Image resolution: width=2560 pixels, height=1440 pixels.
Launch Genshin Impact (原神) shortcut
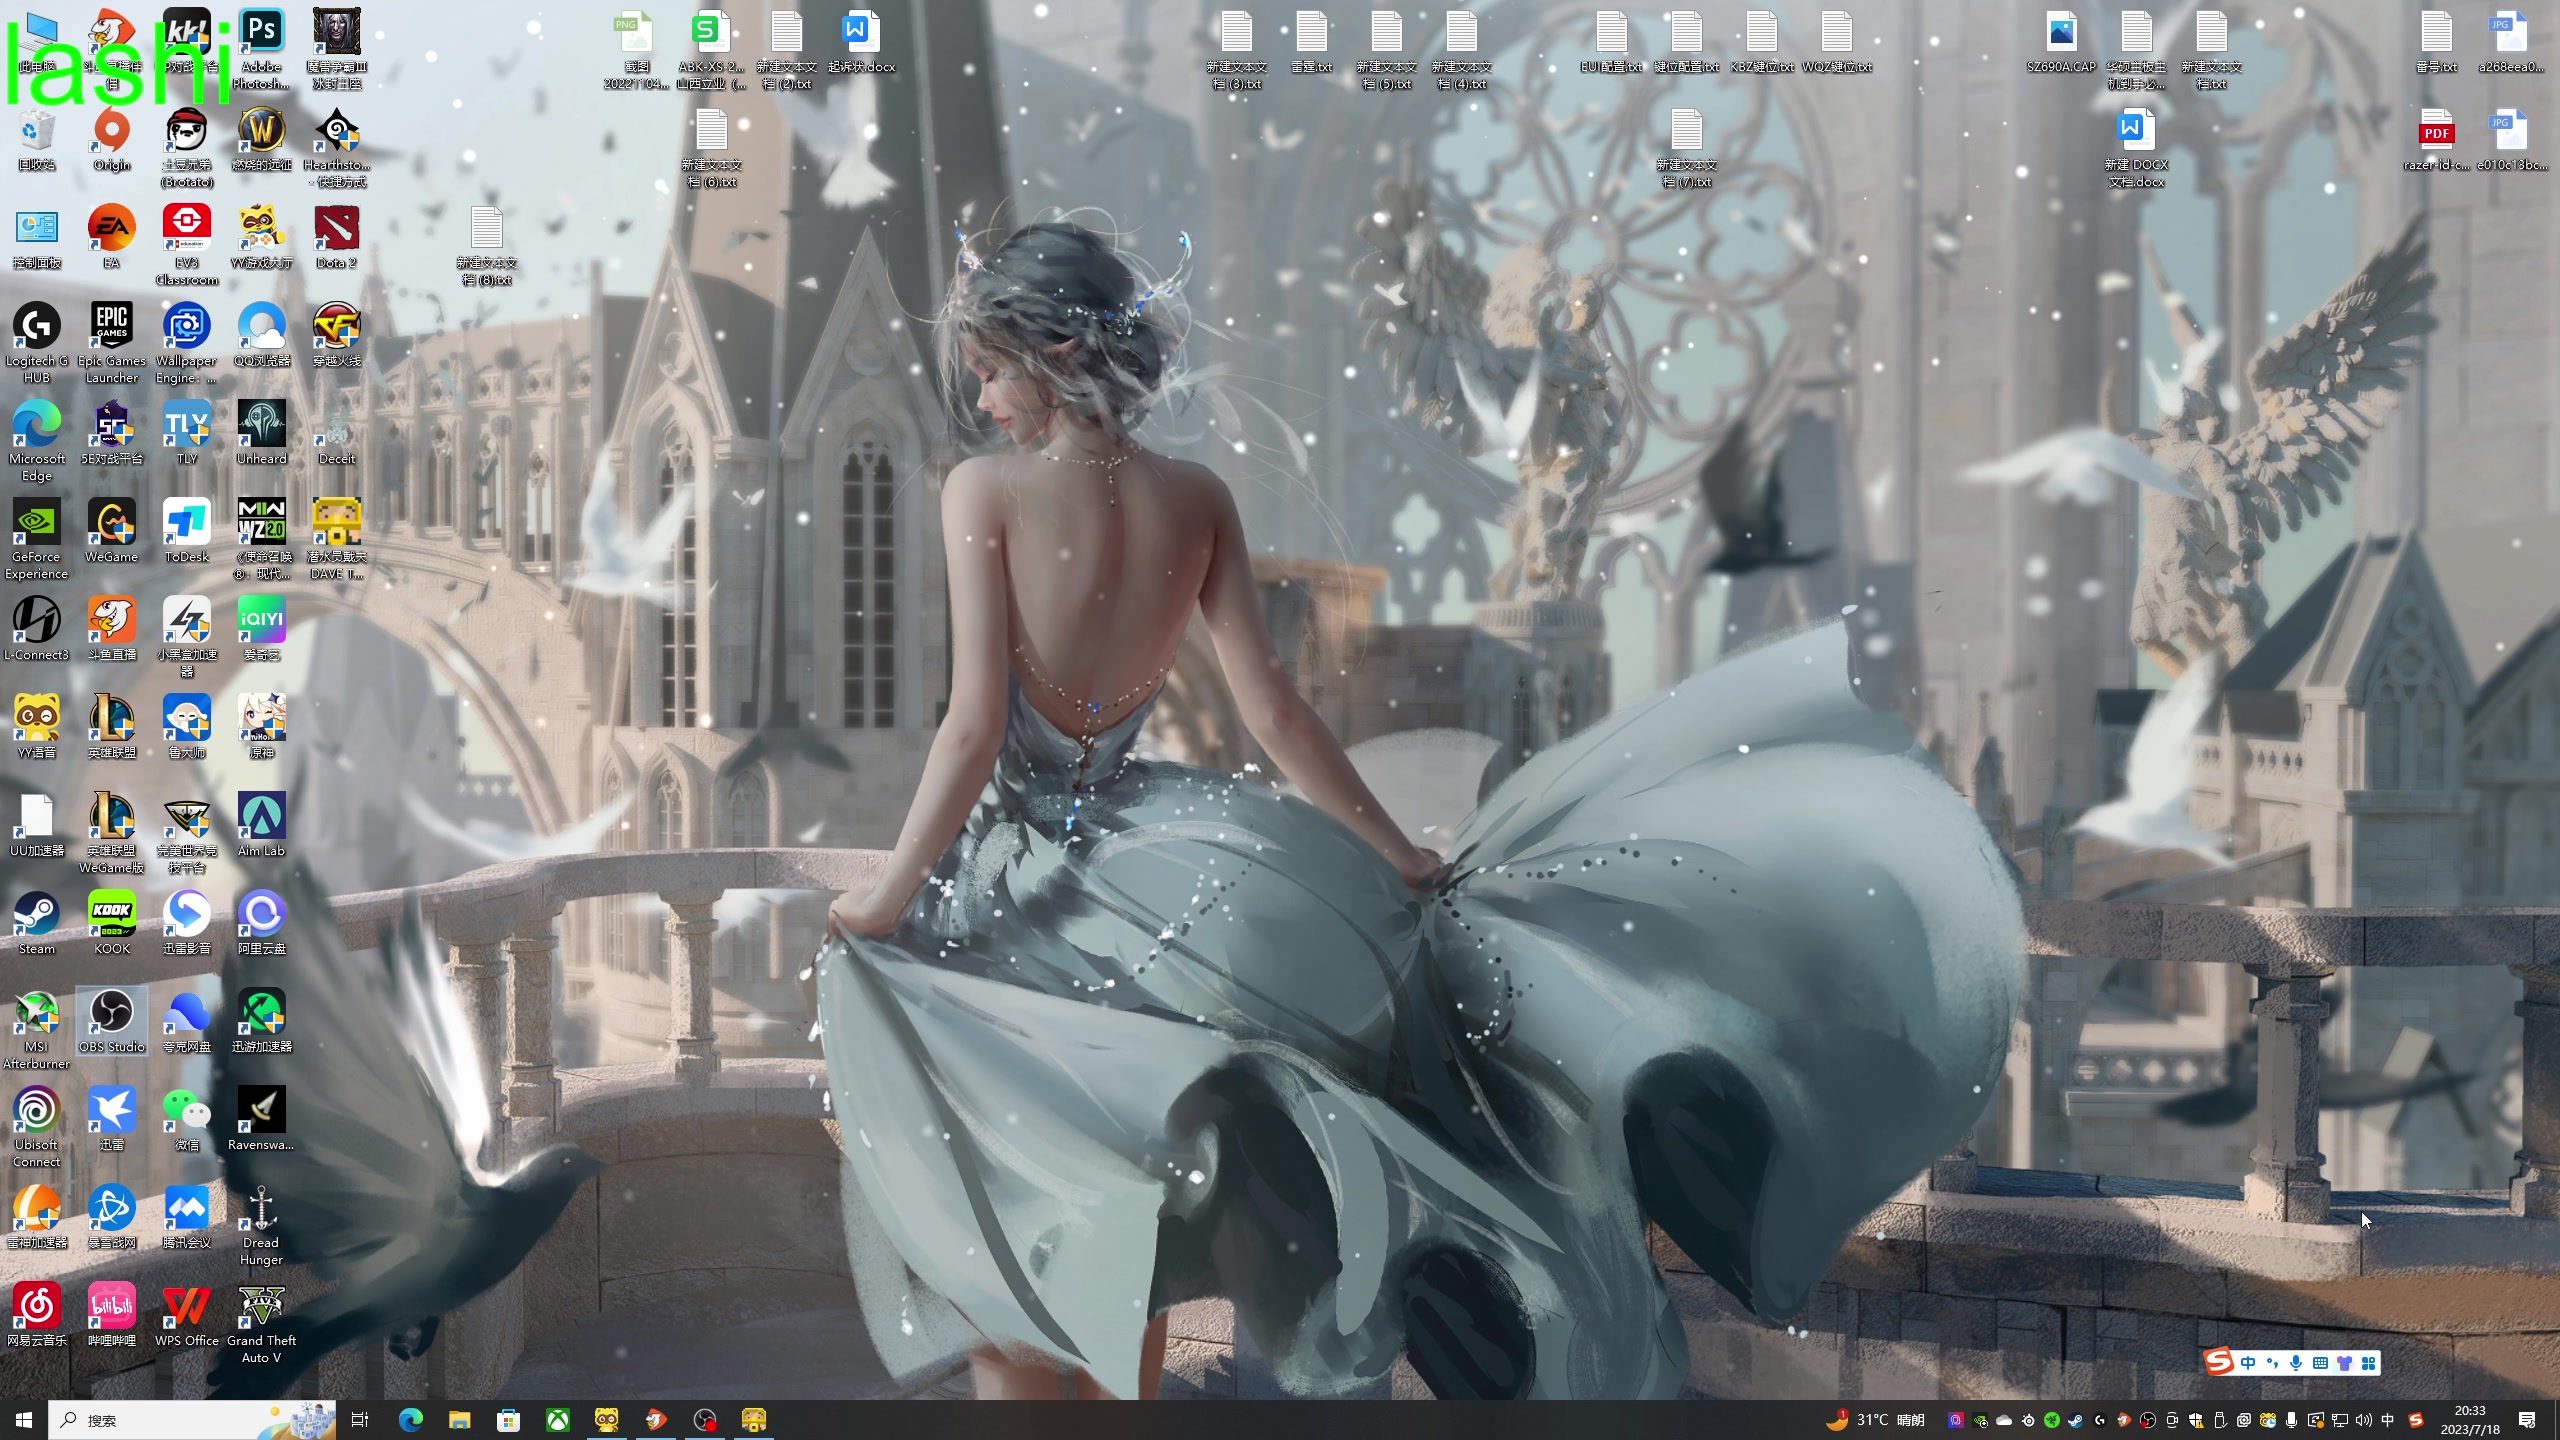pyautogui.click(x=261, y=727)
